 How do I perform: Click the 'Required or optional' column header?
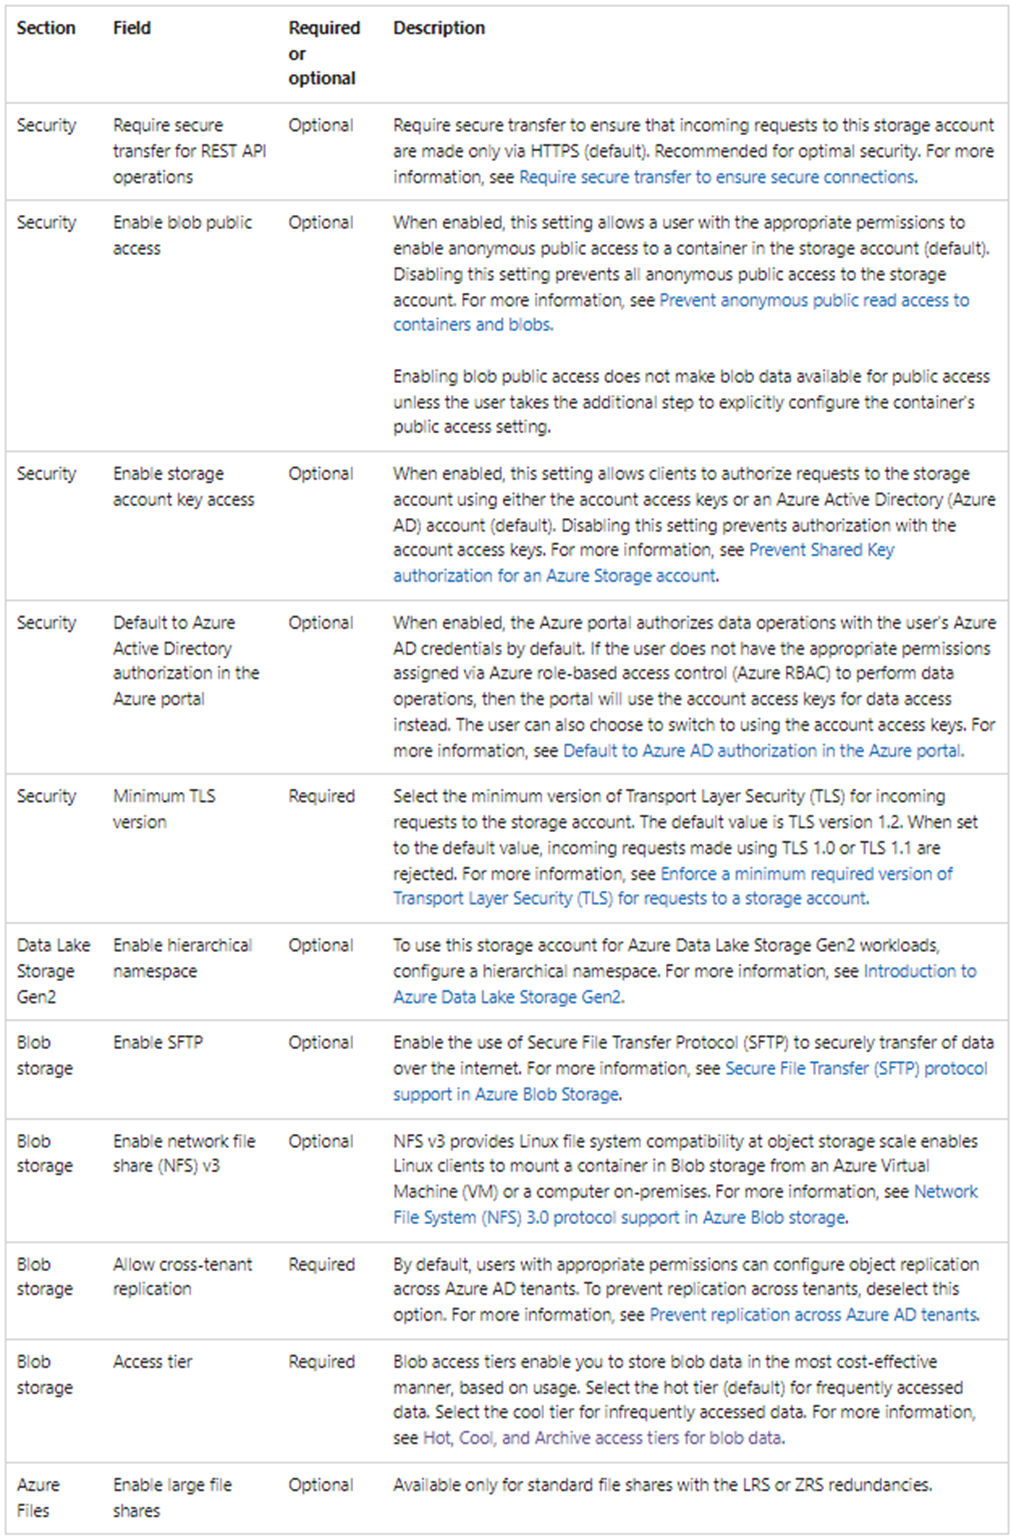click(x=324, y=53)
